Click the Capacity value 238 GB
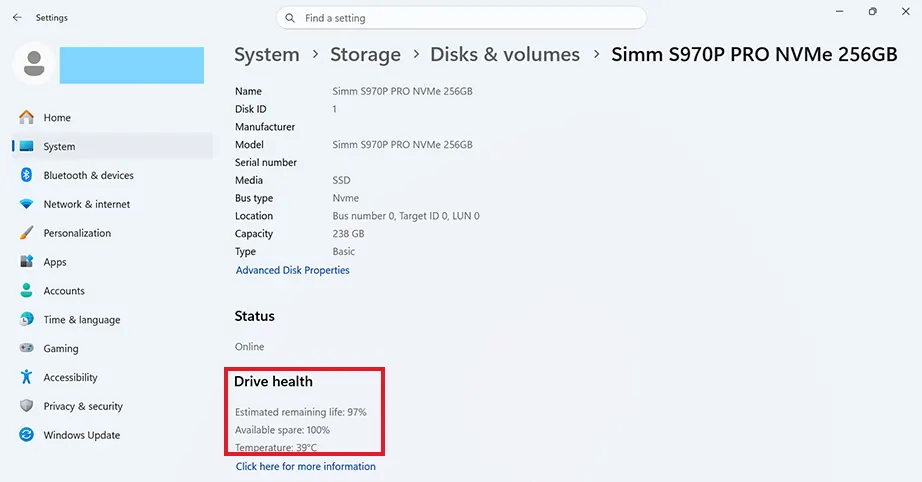Image resolution: width=922 pixels, height=482 pixels. (348, 233)
